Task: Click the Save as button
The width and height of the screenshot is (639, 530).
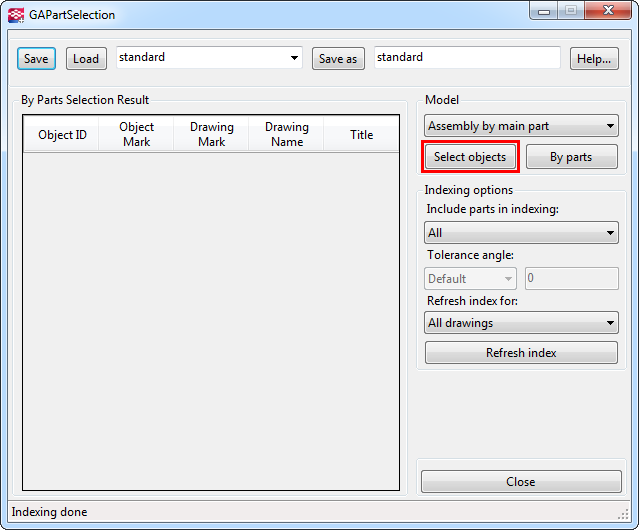Action: 338,59
